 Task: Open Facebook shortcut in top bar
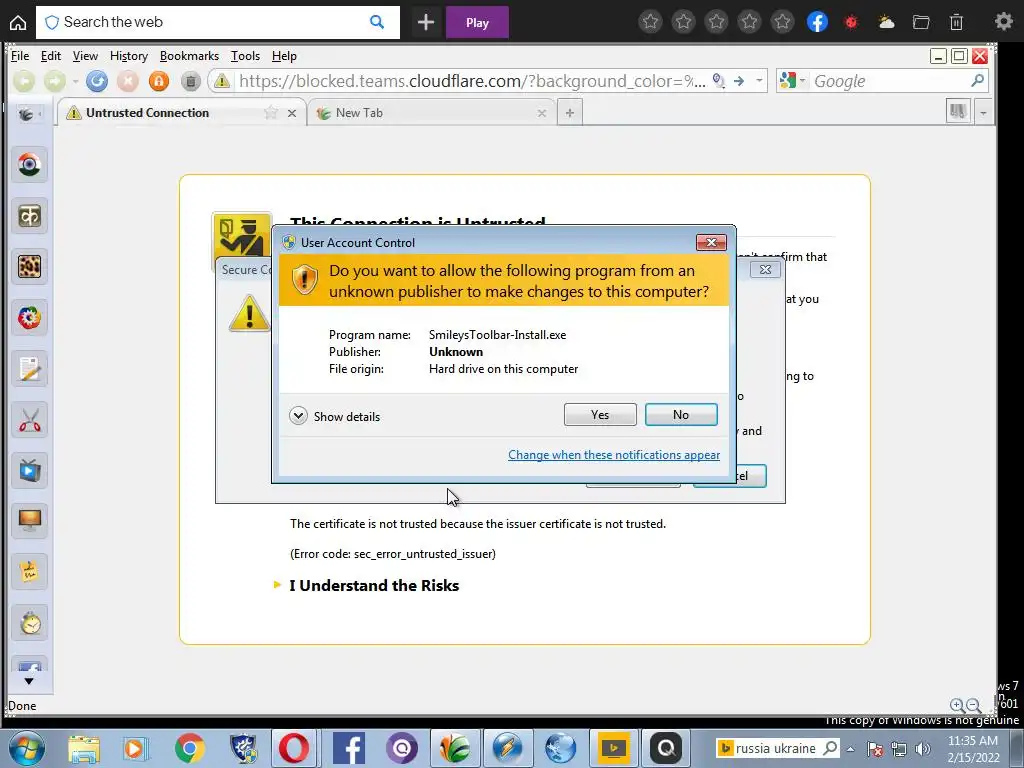817,22
